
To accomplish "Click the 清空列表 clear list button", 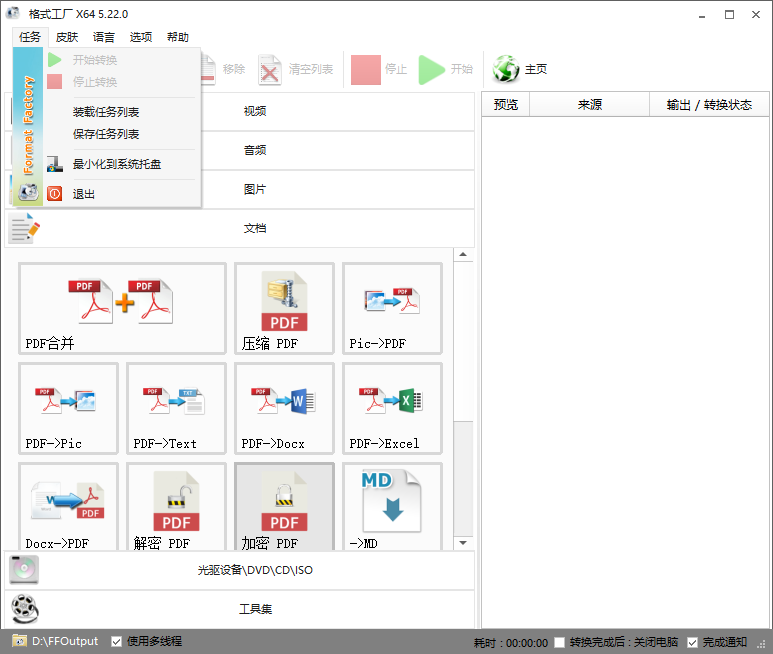I will pos(296,69).
